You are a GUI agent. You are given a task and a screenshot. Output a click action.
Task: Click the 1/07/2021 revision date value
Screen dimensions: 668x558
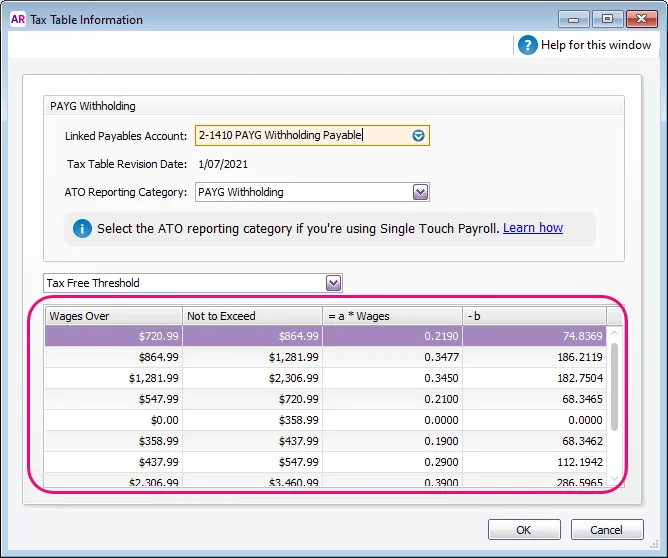[x=223, y=164]
